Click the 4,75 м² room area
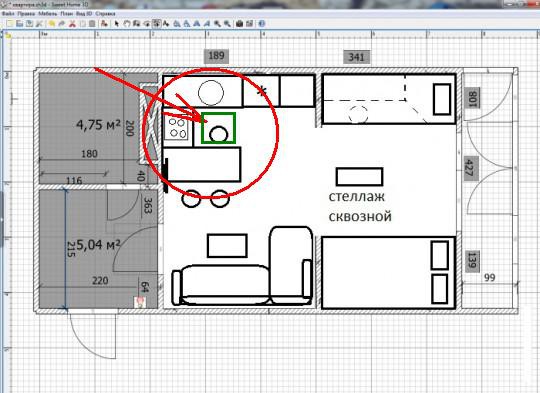Viewport: 540px width, 393px height. pos(98,124)
